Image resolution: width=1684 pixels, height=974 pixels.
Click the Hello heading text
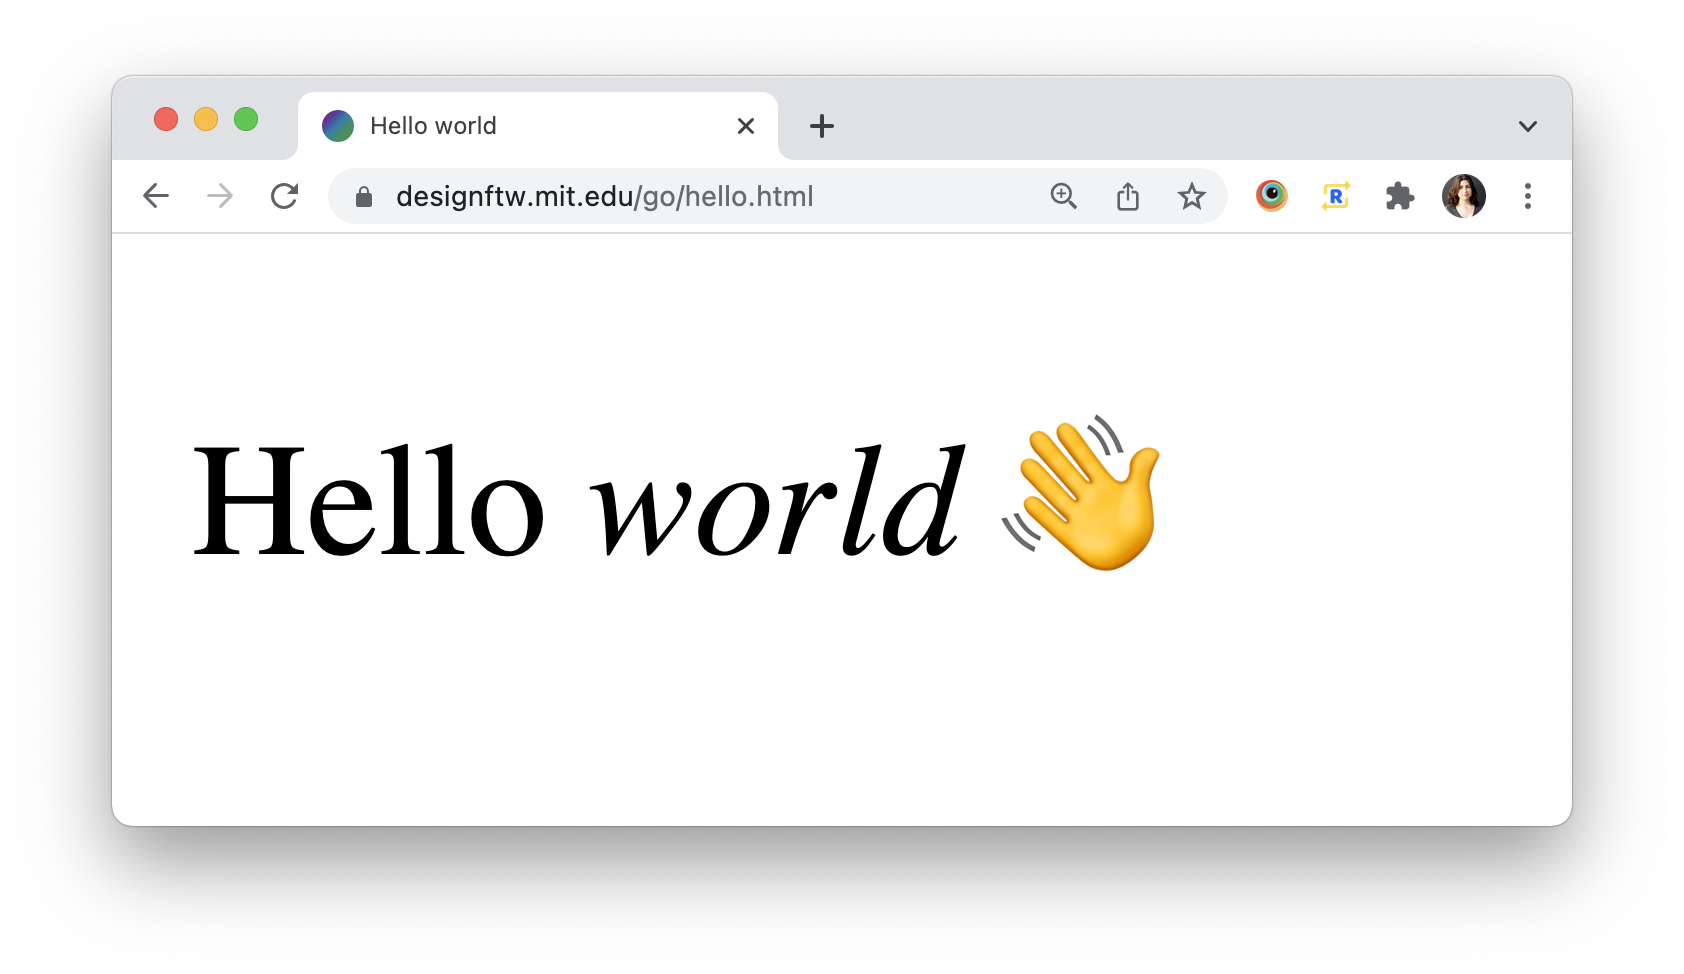click(x=368, y=500)
